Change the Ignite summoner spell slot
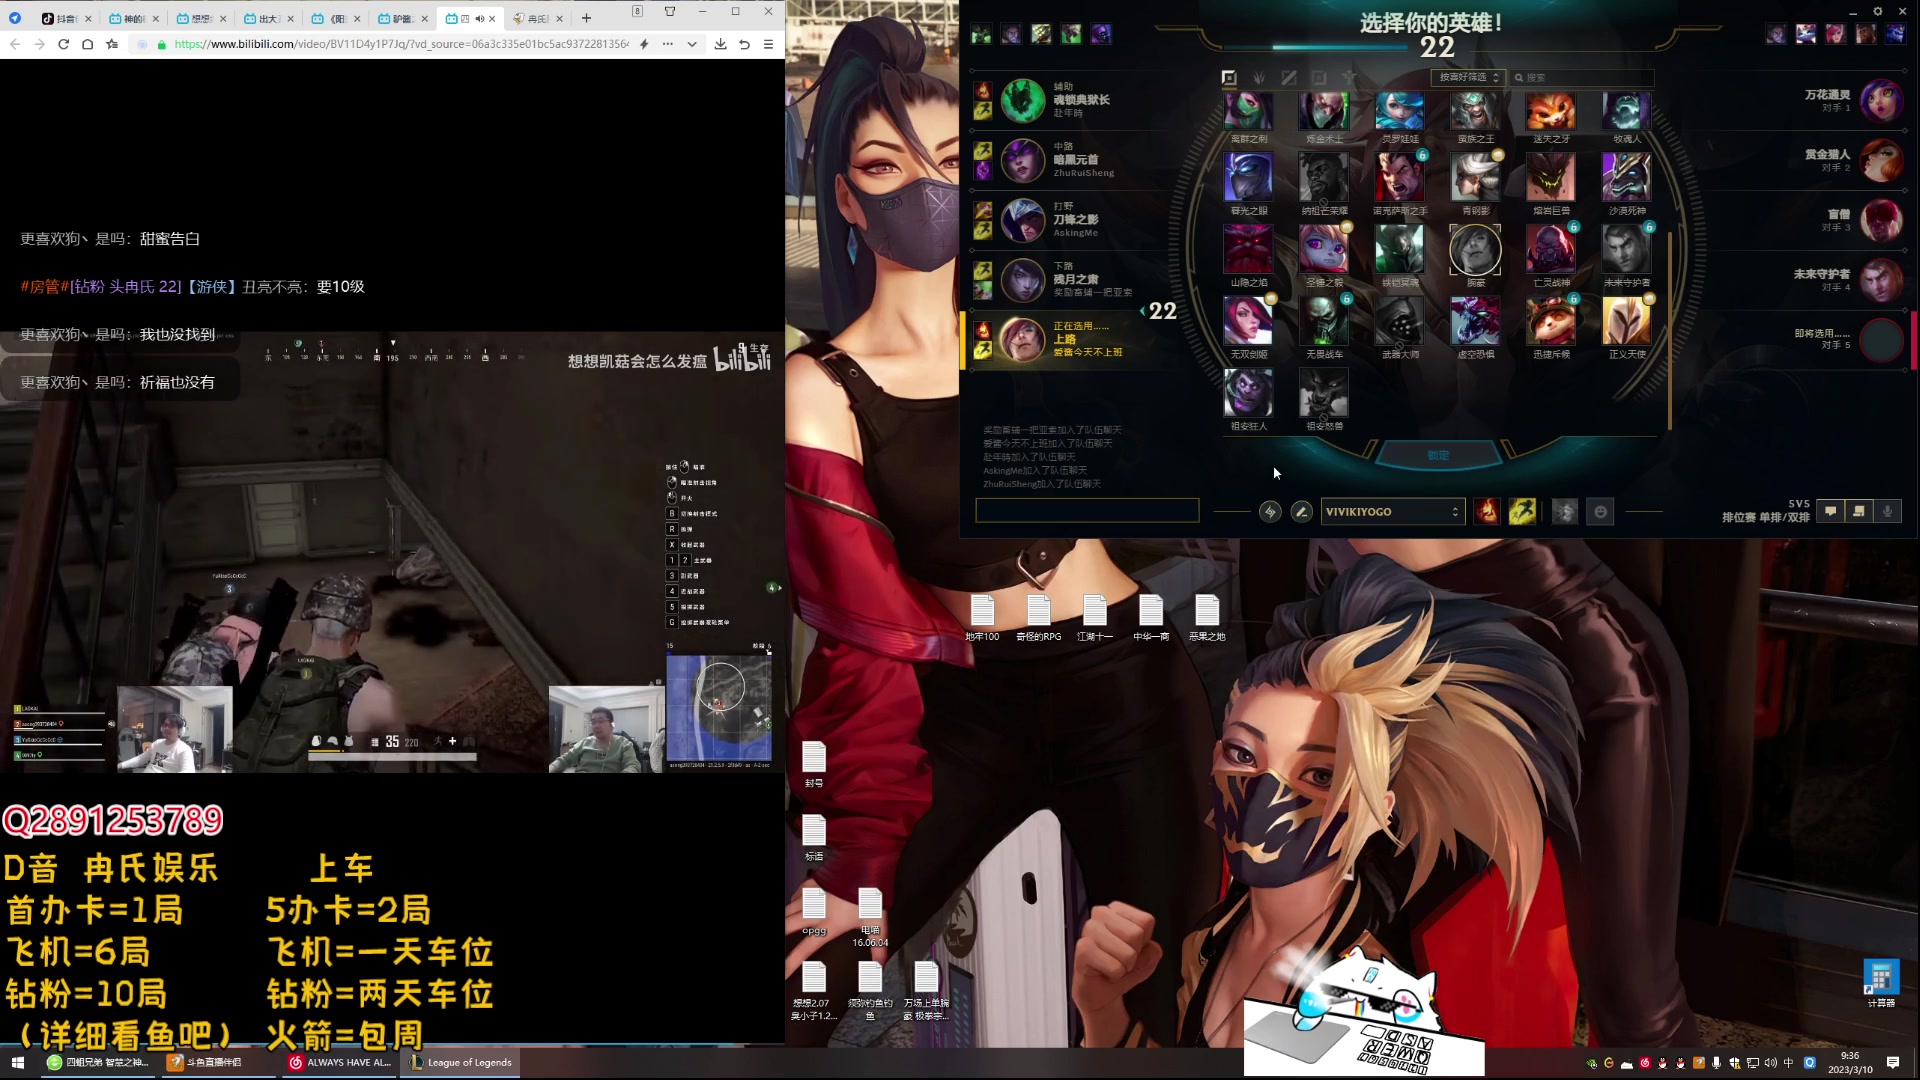Screen dimensions: 1920x1080 pyautogui.click(x=1487, y=512)
